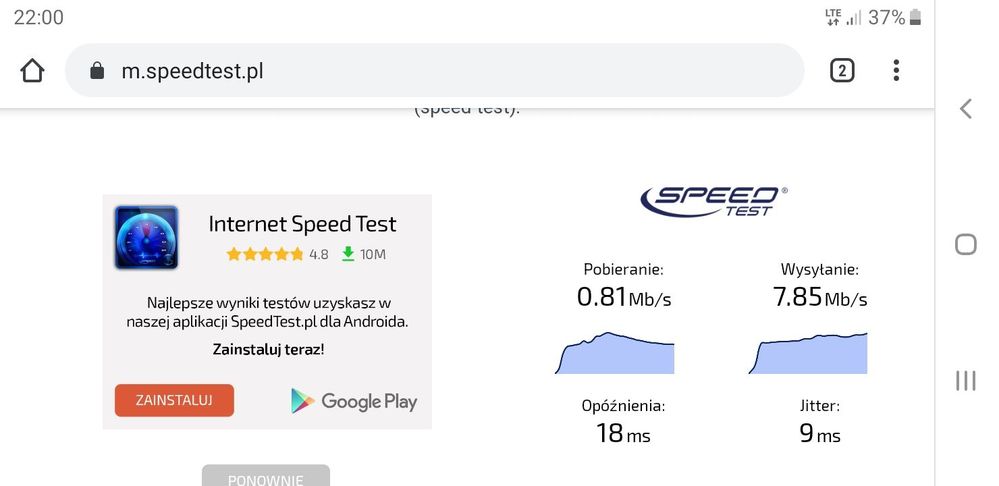Tap the Pobieranie download speed graph
Image resolution: width=999 pixels, height=486 pixels.
[614, 354]
